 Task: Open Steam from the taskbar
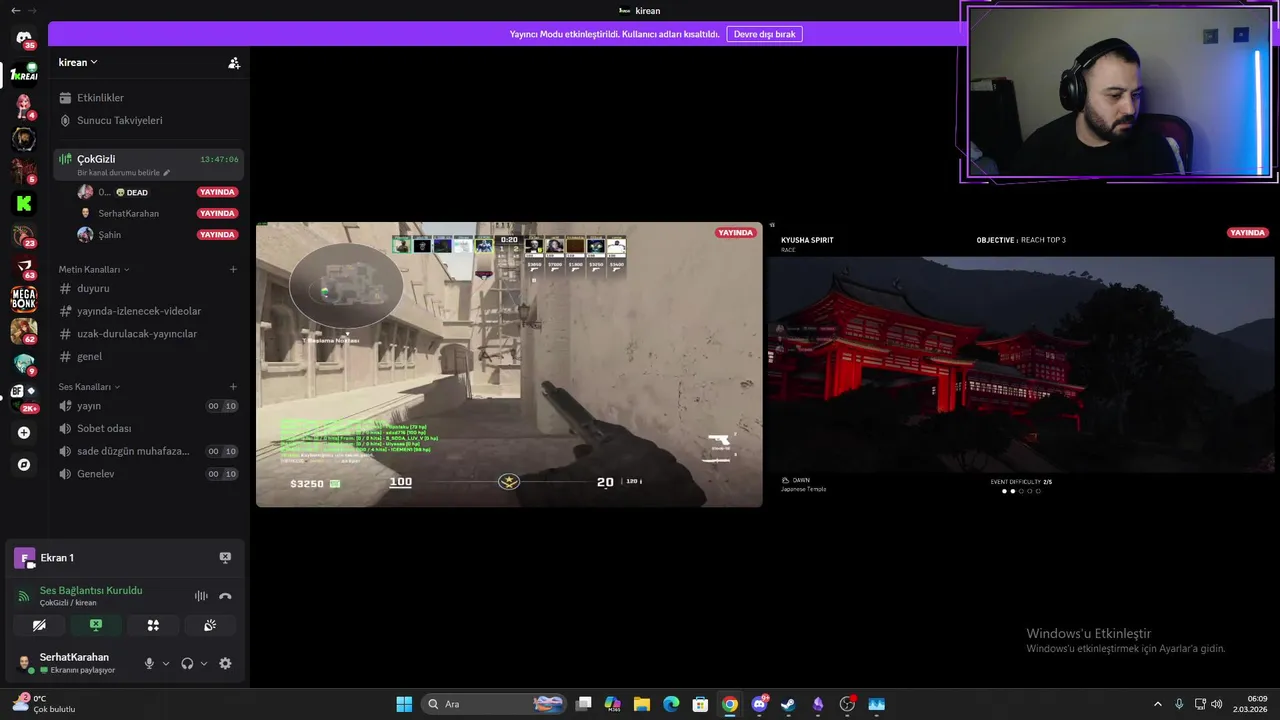(788, 704)
